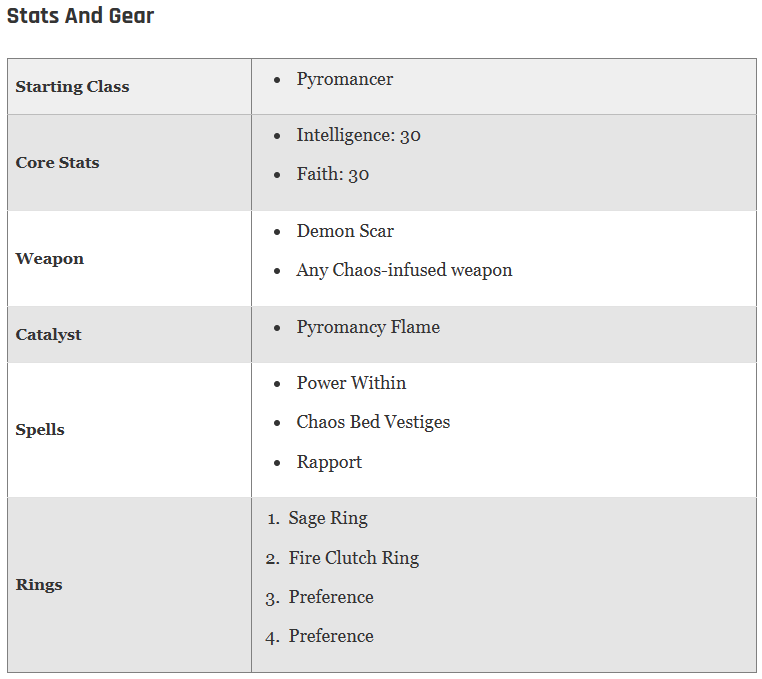The width and height of the screenshot is (762, 679).
Task: Click the Pyromancy Flame entry
Action: click(x=368, y=327)
